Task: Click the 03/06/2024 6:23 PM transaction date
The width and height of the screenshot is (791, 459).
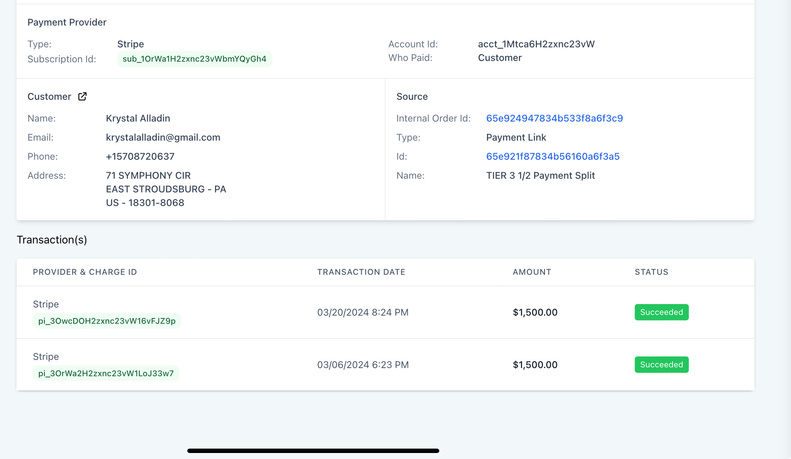Action: [x=362, y=365]
